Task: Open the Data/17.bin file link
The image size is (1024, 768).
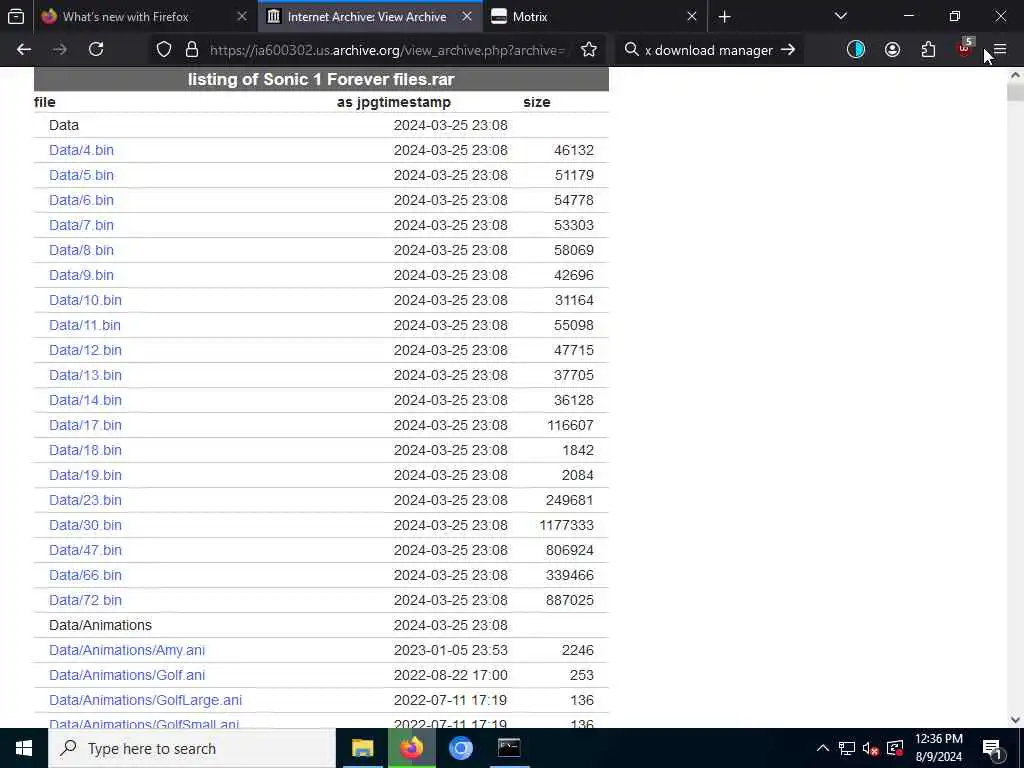Action: pyautogui.click(x=86, y=425)
